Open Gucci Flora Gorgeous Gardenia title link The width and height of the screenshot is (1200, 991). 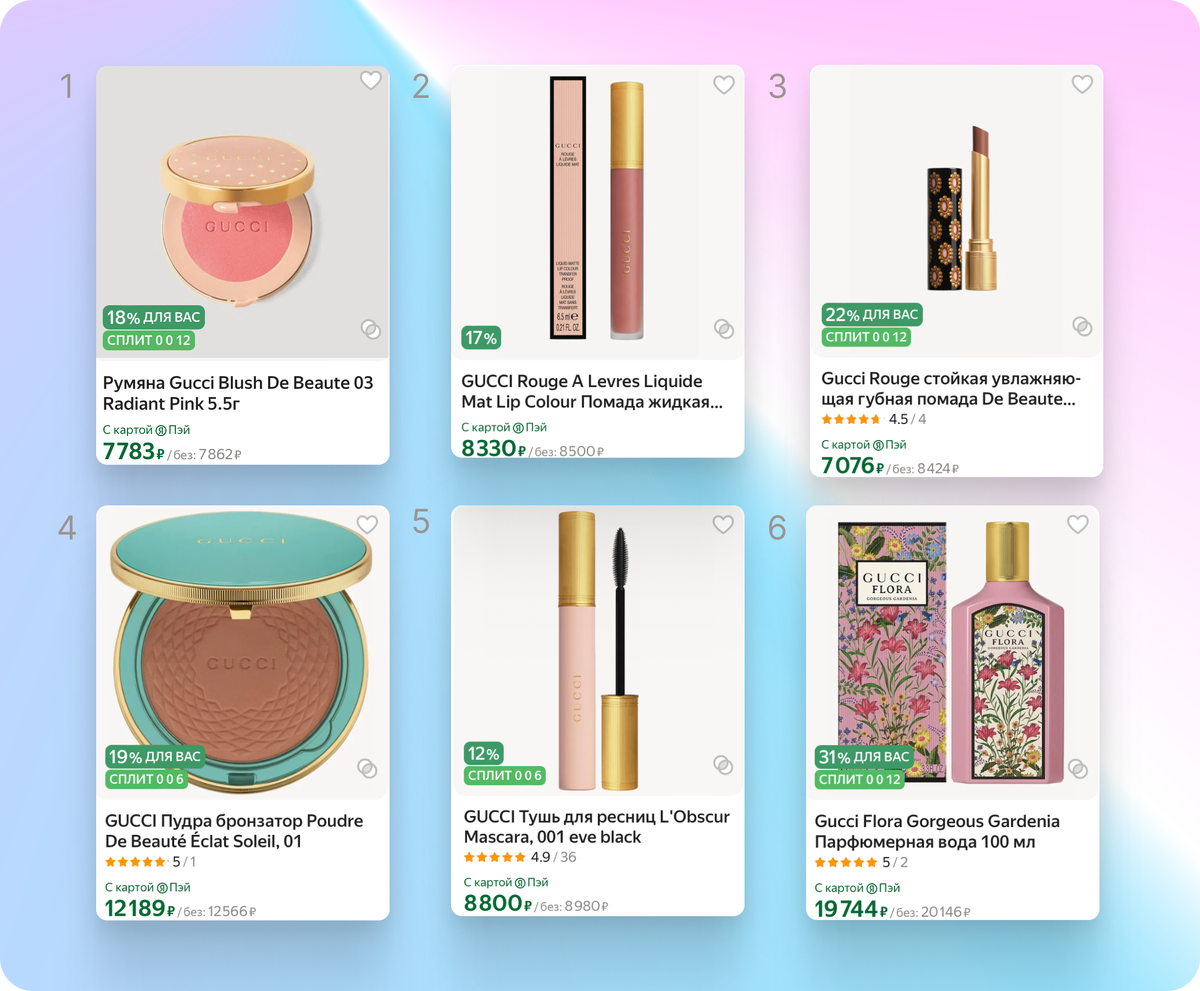pos(937,831)
